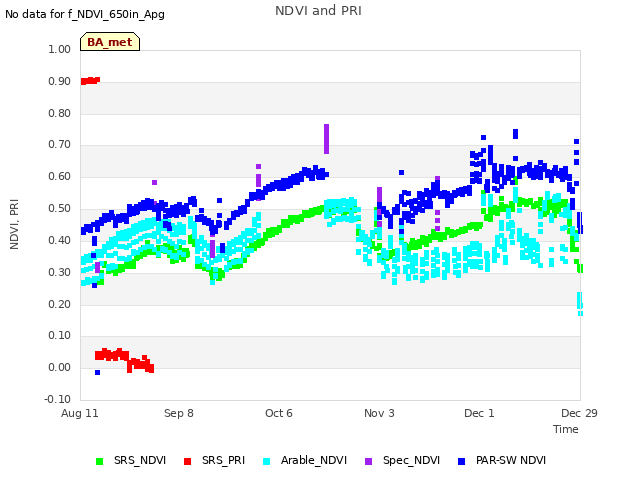Viewport: 640px width, 480px height.
Task: Click the 0.00 y-axis label
Action: (60, 367)
